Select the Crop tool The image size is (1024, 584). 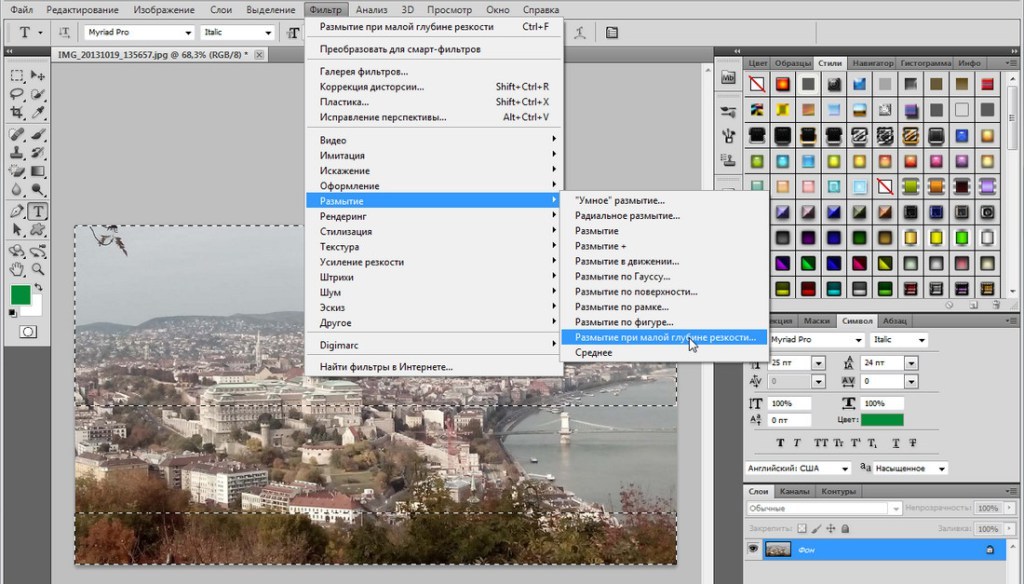(17, 113)
